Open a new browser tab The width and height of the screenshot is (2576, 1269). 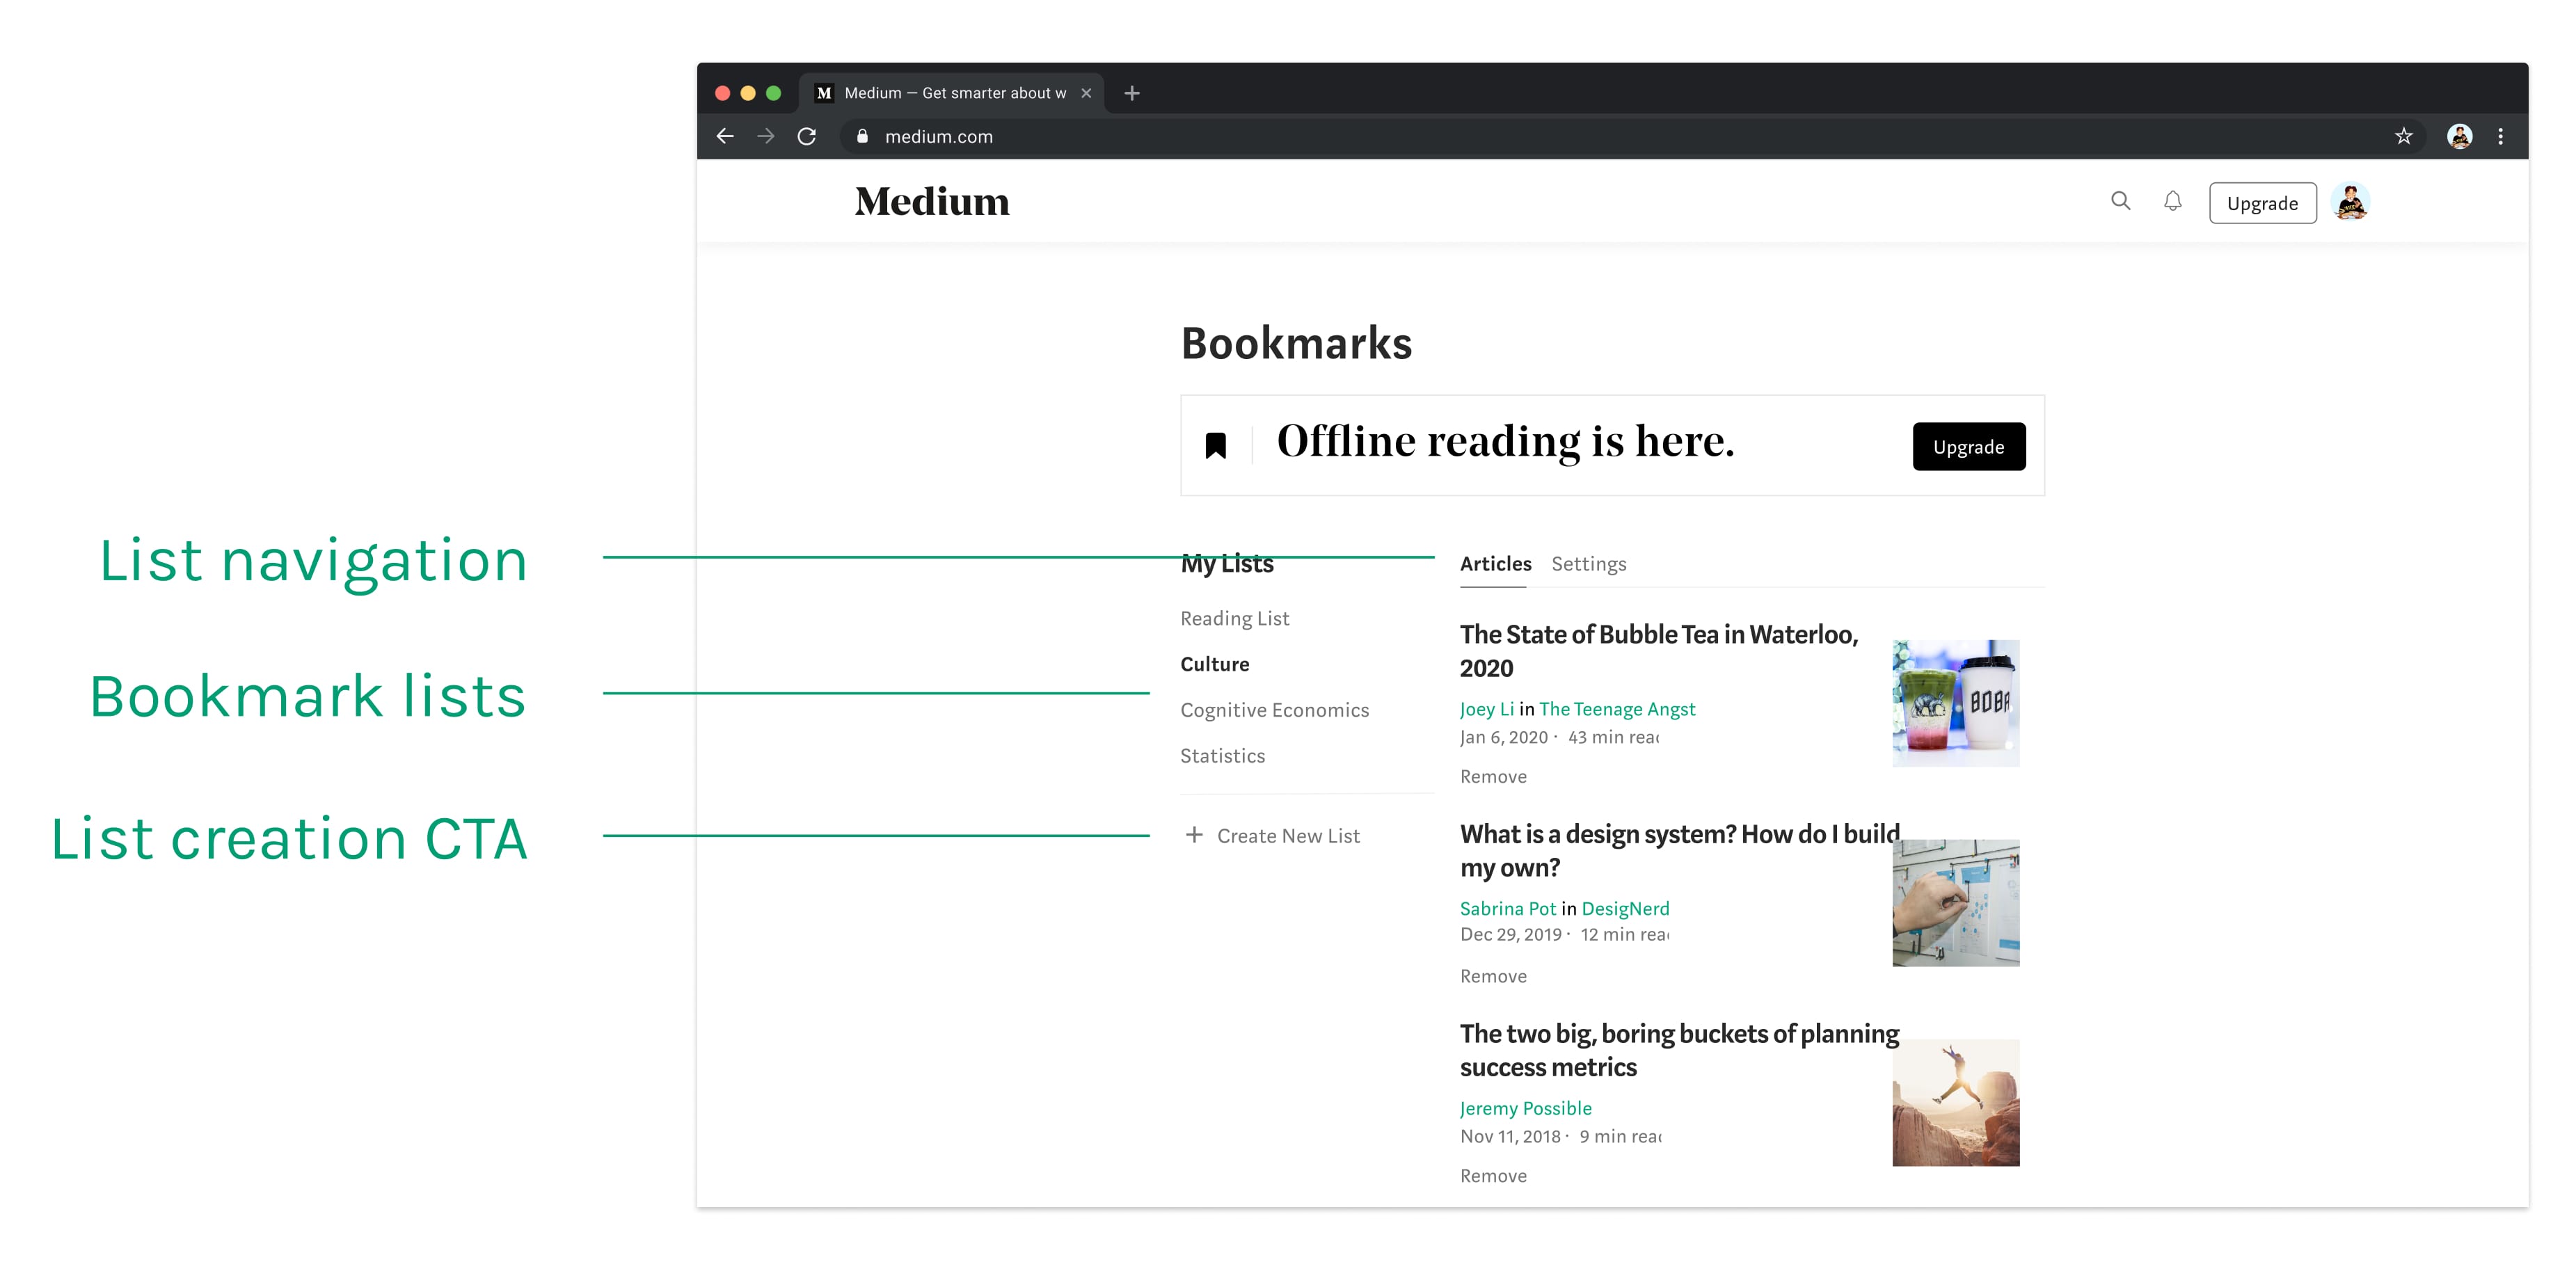click(x=1132, y=93)
